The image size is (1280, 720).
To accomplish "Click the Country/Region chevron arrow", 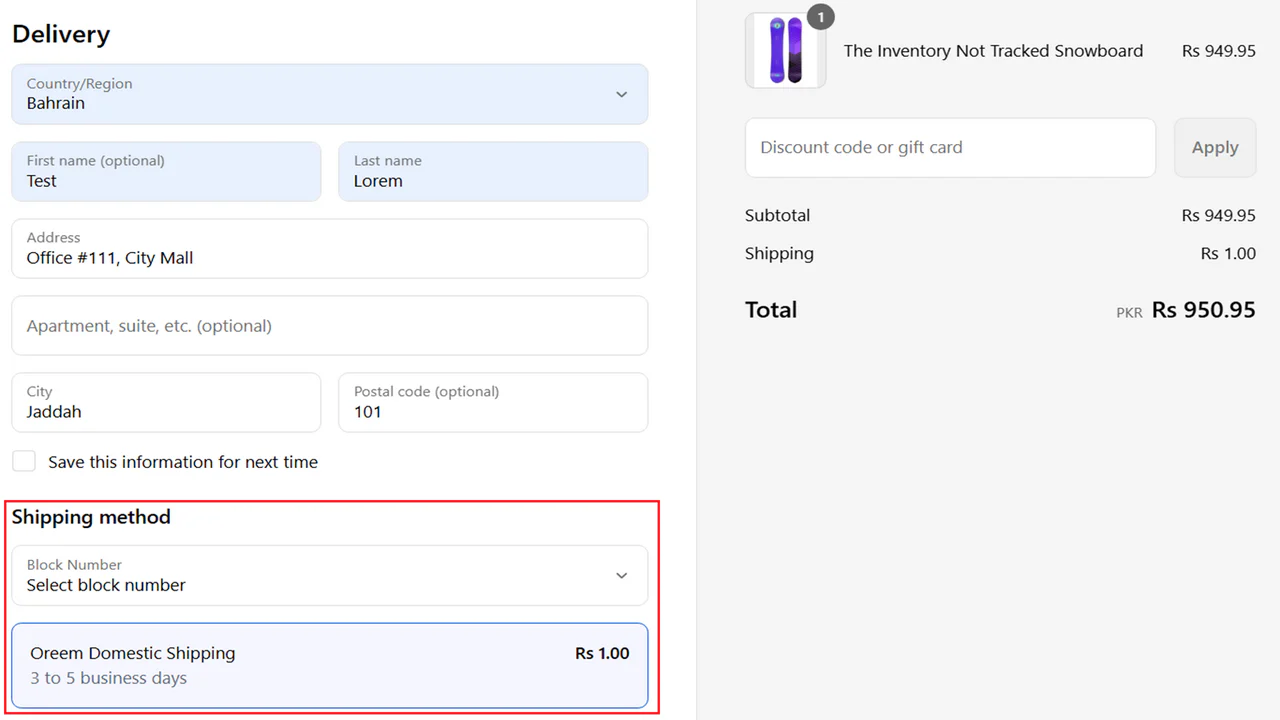I will click(621, 94).
